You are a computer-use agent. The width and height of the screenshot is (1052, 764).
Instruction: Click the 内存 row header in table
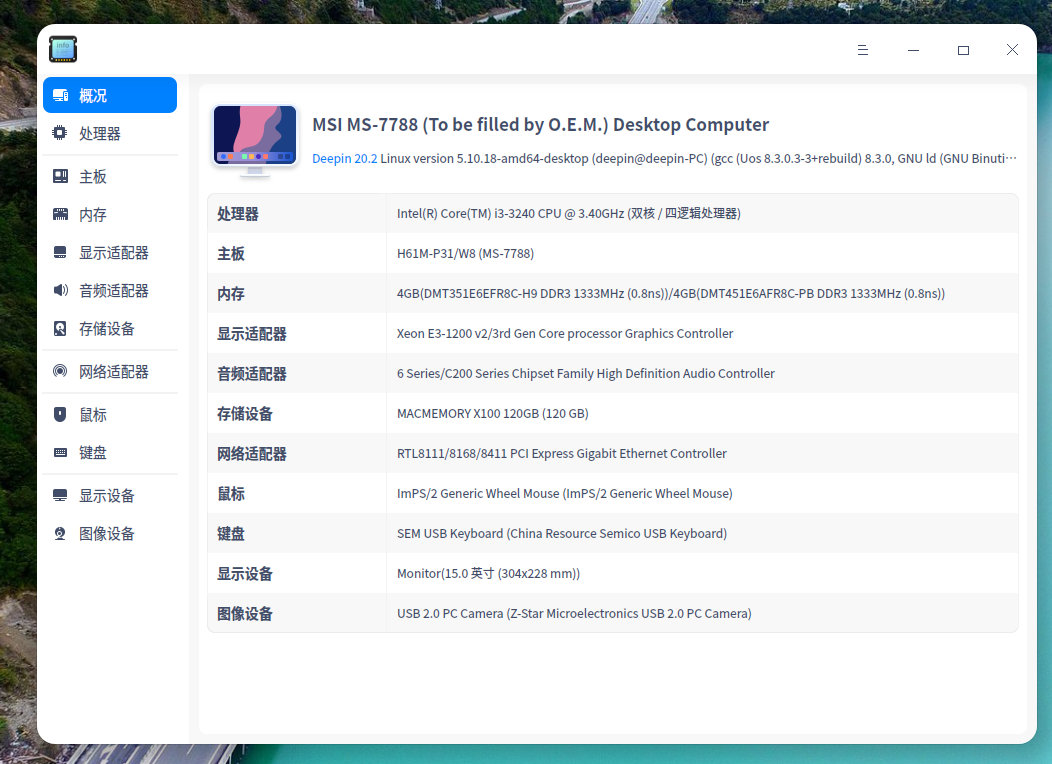[x=231, y=294]
